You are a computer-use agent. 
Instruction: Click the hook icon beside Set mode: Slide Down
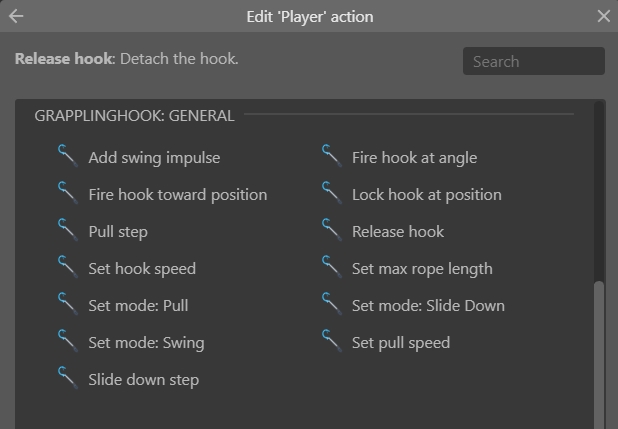click(x=331, y=304)
